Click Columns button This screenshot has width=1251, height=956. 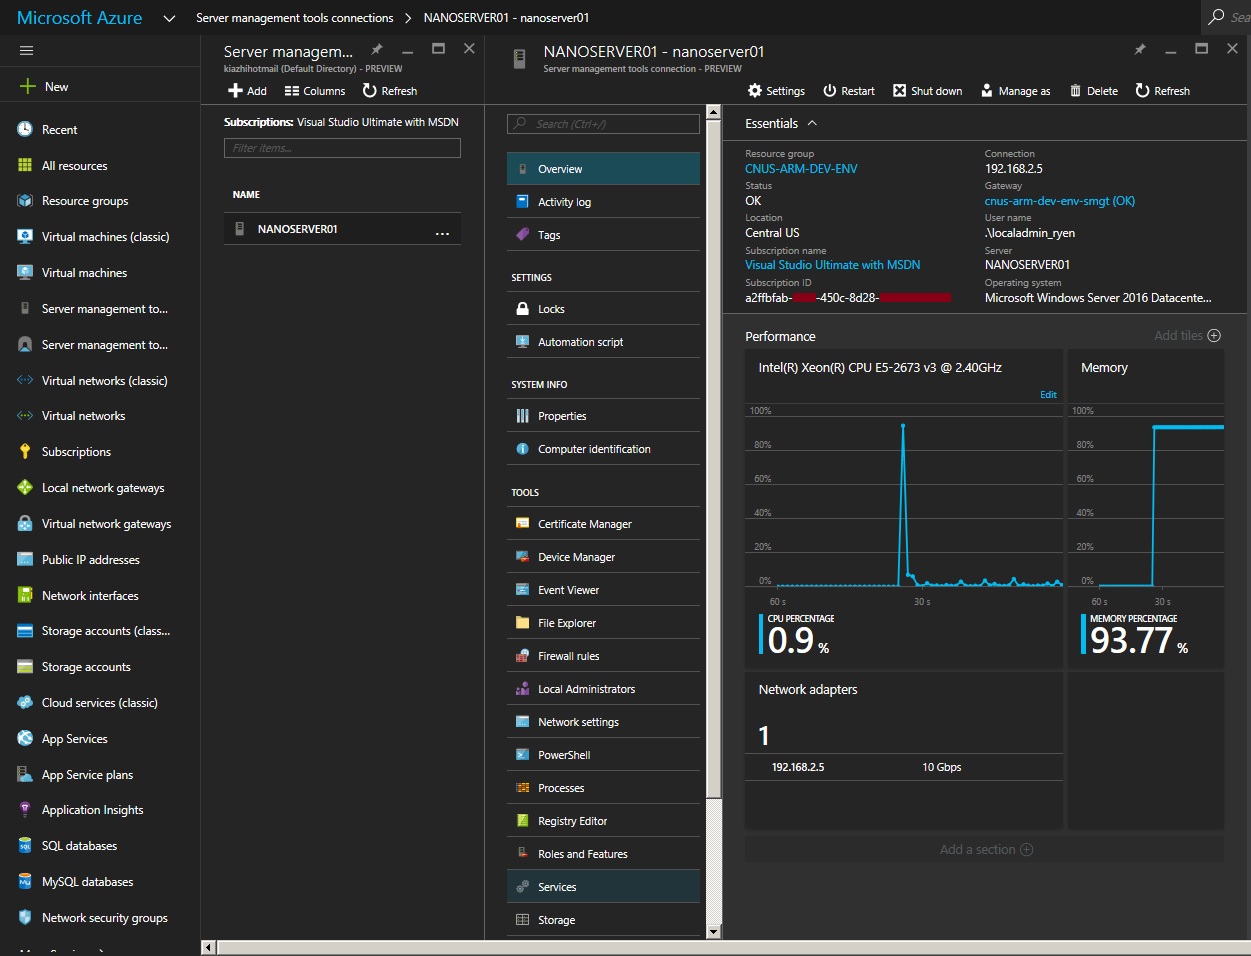point(315,90)
